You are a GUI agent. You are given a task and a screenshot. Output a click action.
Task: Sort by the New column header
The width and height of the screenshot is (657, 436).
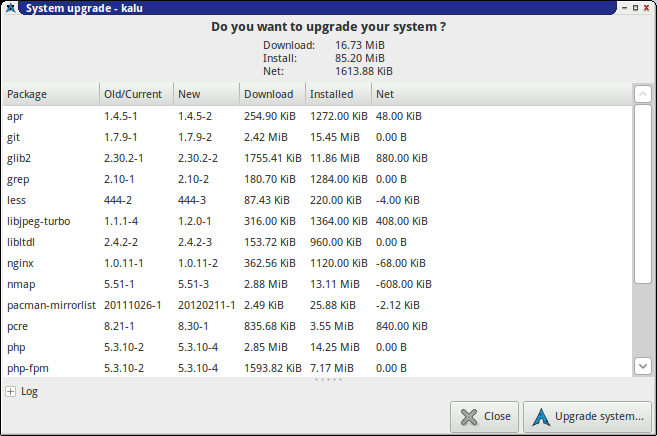pos(207,94)
